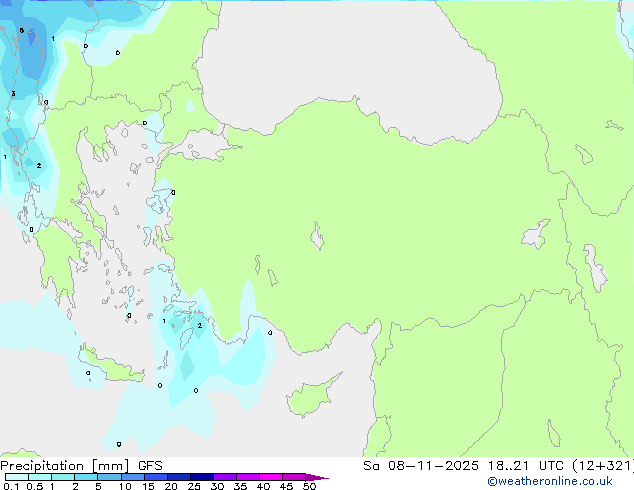Click the date text '08-11-2025'
Screen dimensions: 634x490
point(433,466)
